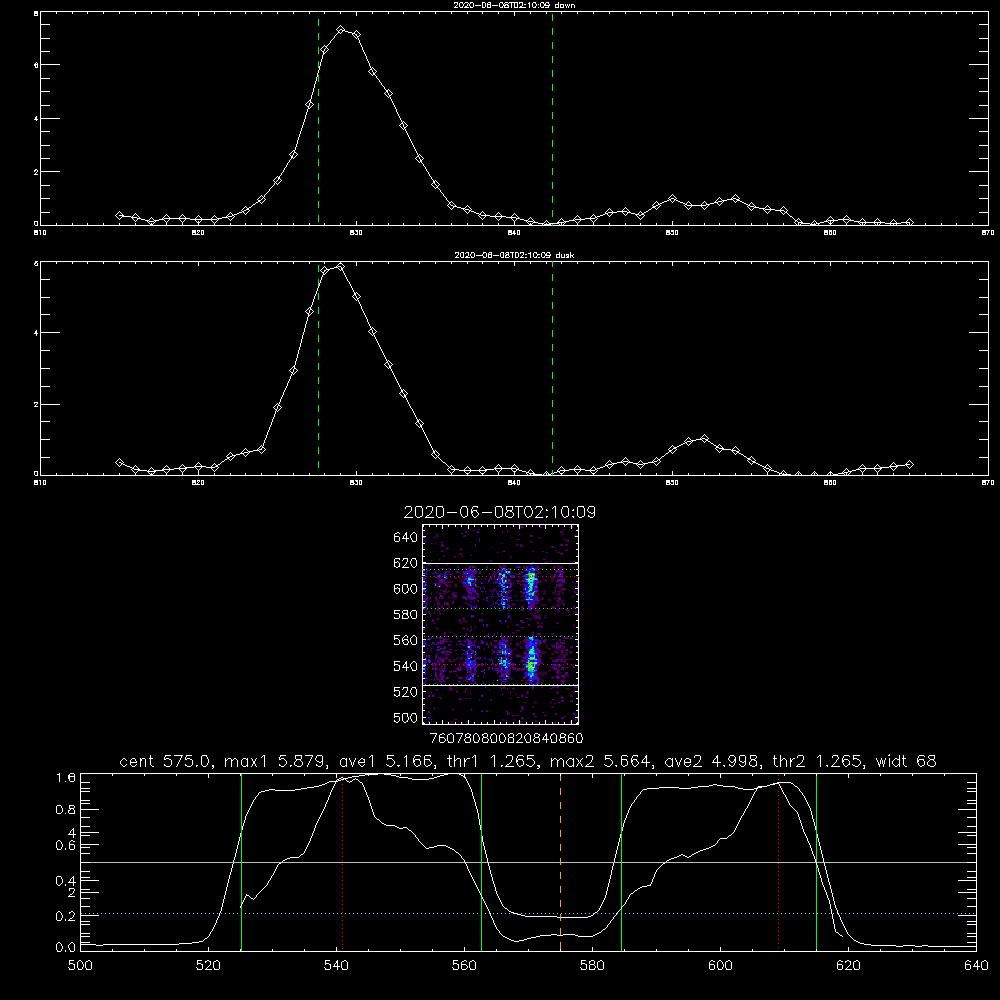Click the second green dashed line in the dusk plot
Screen dimensions: 1000x1000
pyautogui.click(x=552, y=369)
